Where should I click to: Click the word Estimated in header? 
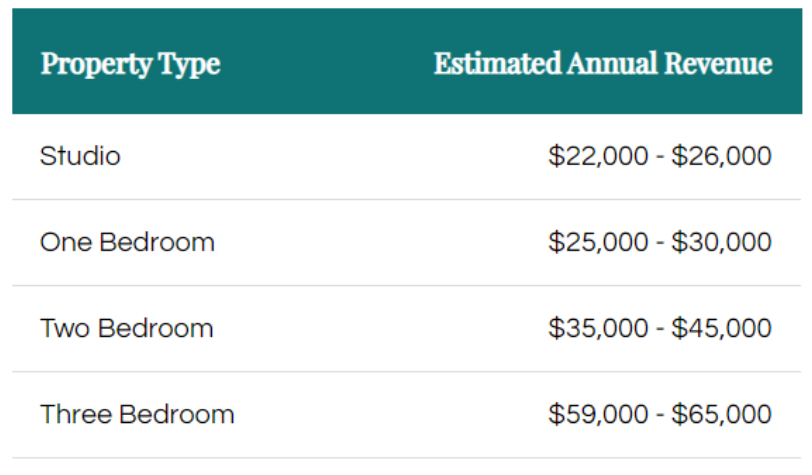point(498,63)
